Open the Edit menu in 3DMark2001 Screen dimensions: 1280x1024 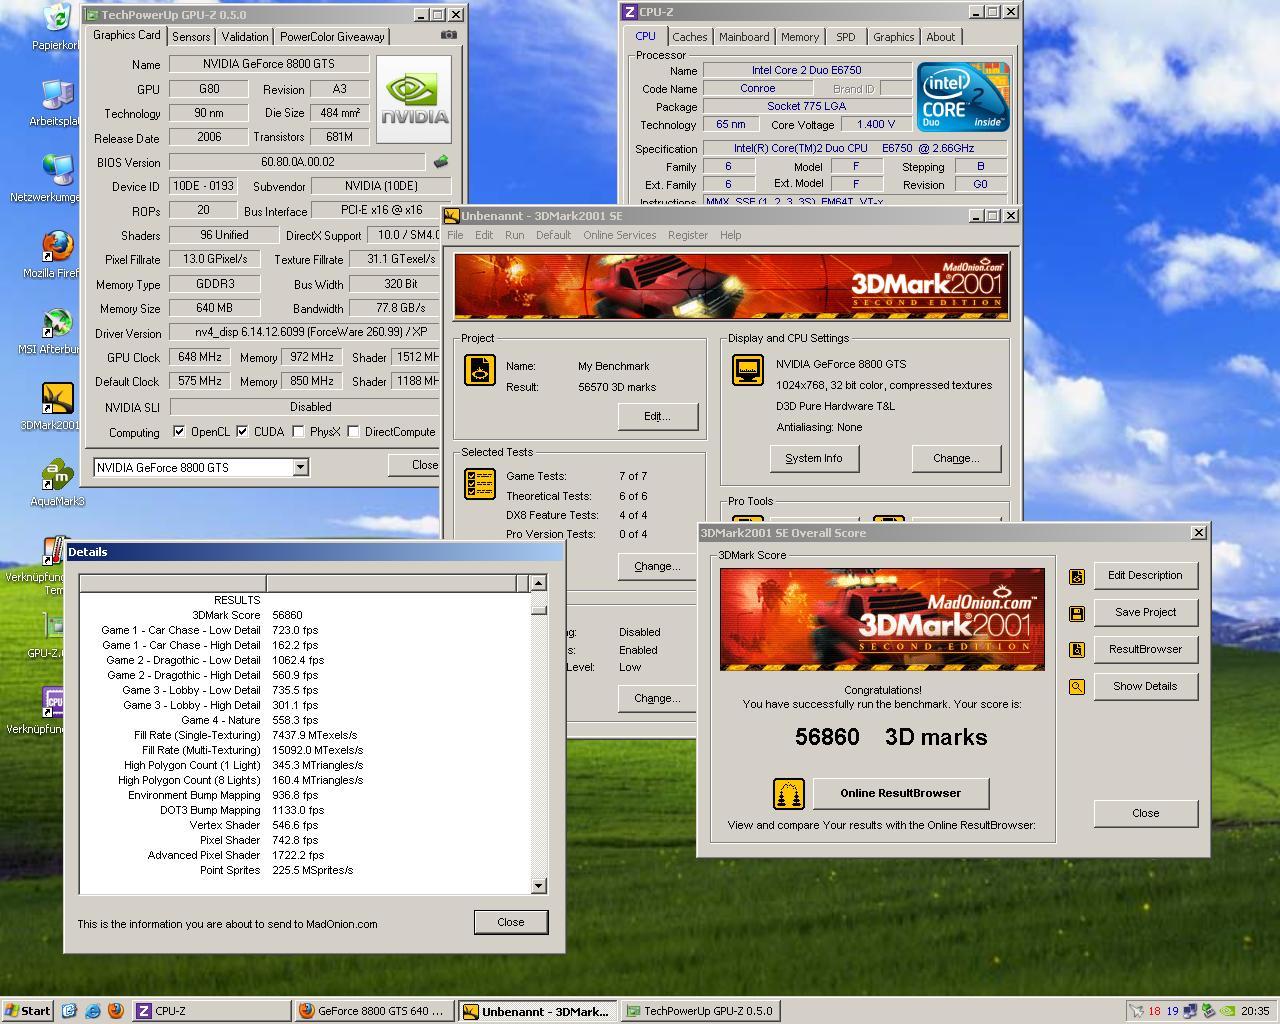484,235
